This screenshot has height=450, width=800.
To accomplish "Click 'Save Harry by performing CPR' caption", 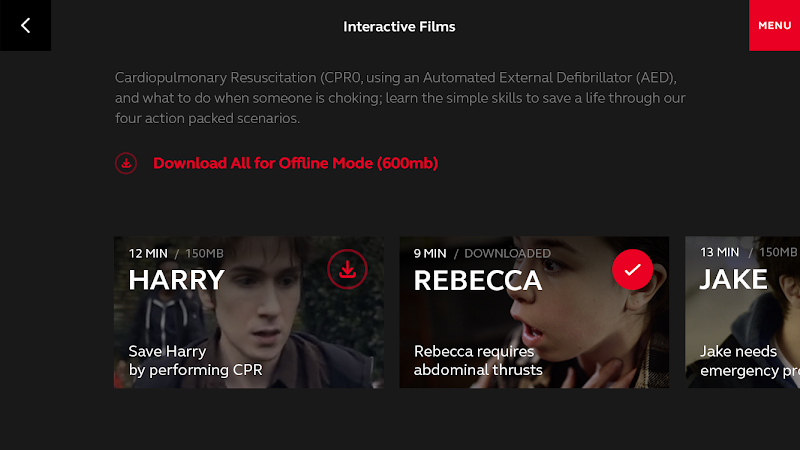I will pyautogui.click(x=195, y=361).
